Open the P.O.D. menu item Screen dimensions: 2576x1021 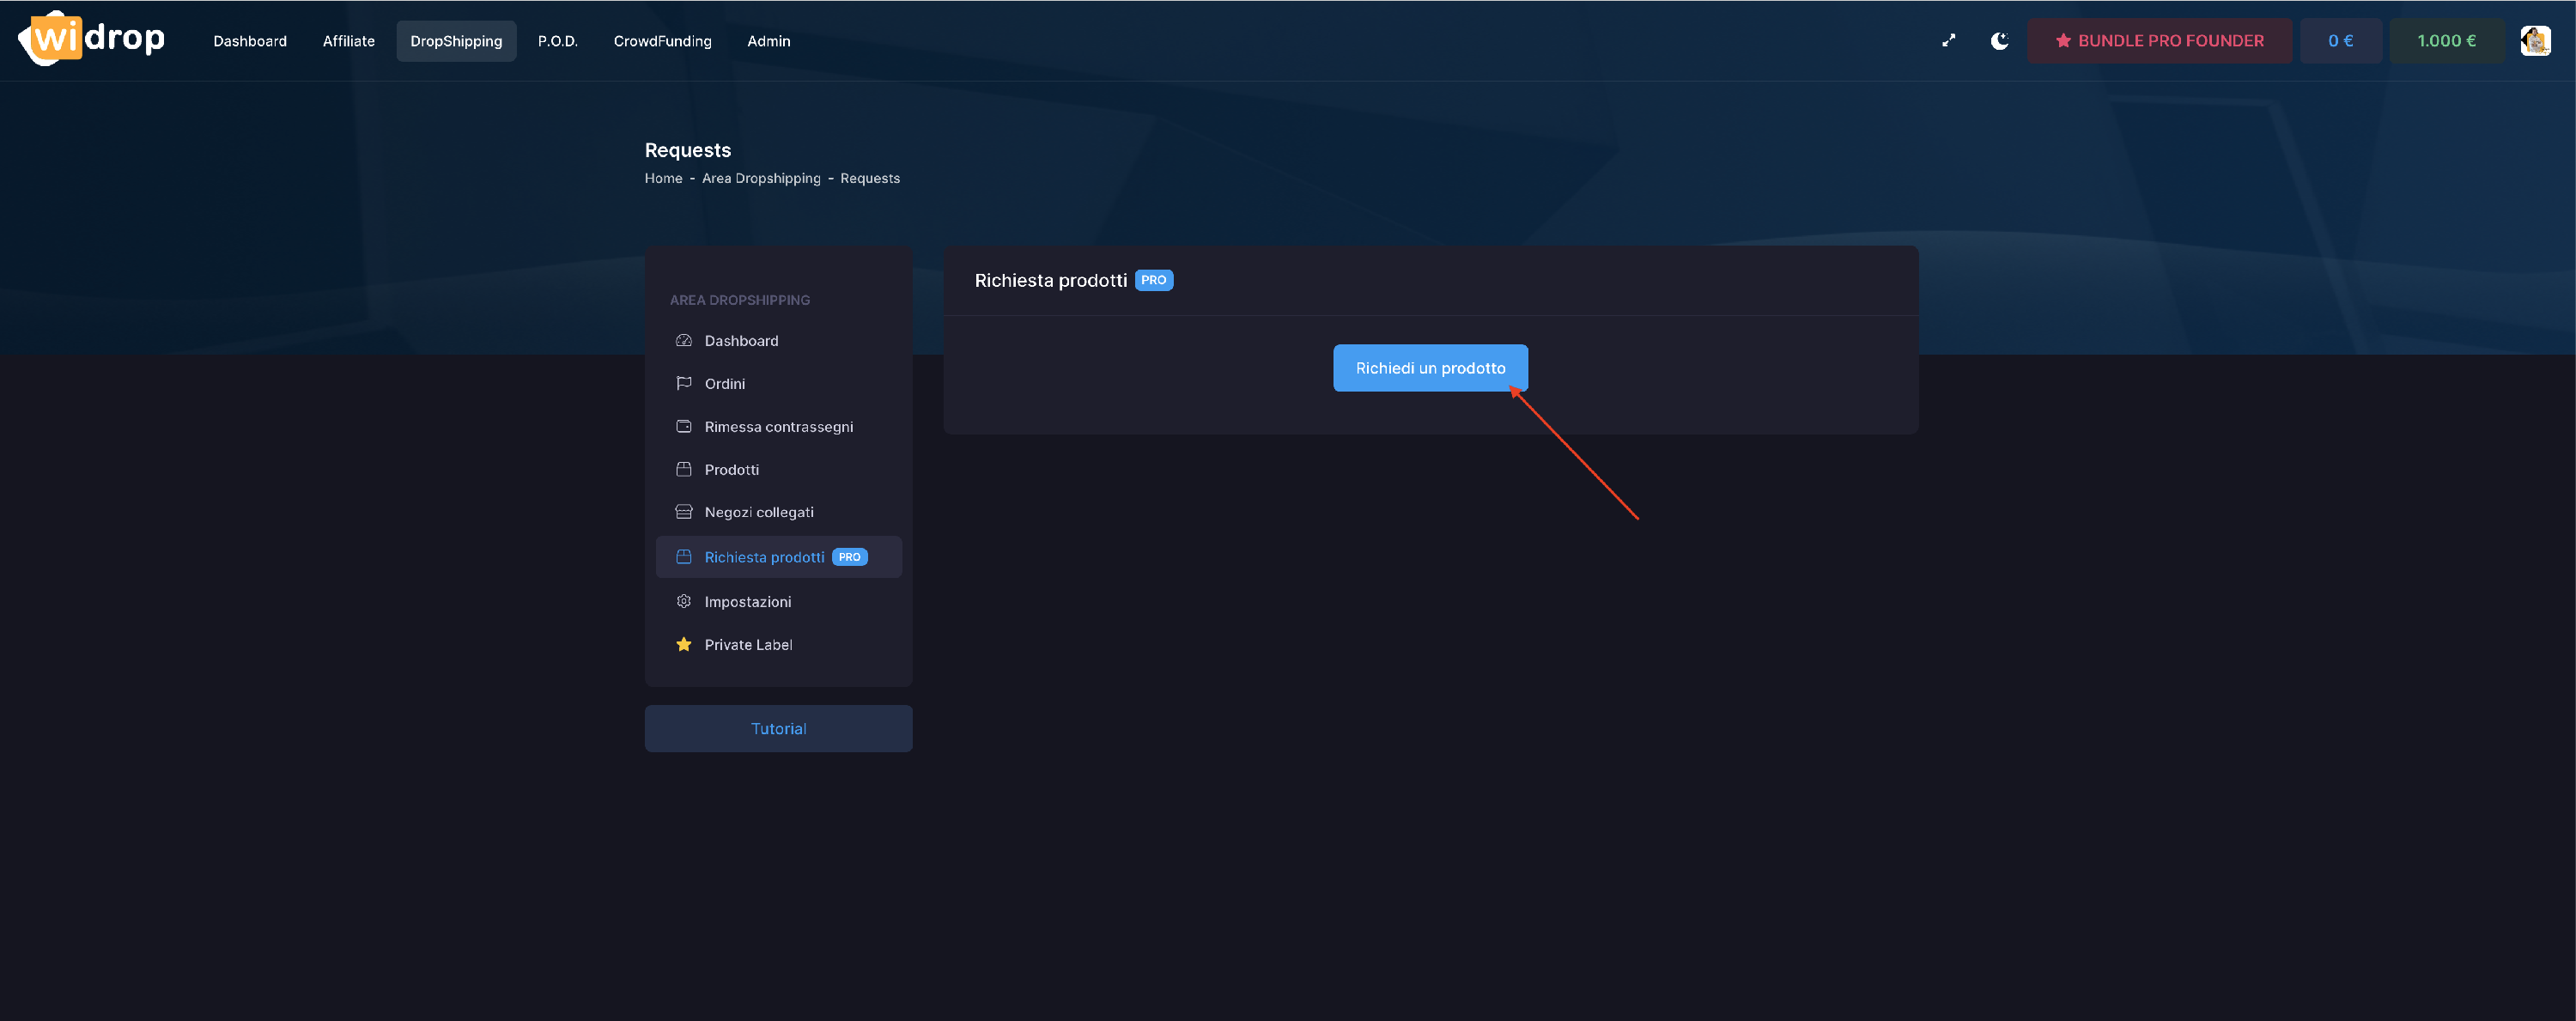(x=557, y=41)
